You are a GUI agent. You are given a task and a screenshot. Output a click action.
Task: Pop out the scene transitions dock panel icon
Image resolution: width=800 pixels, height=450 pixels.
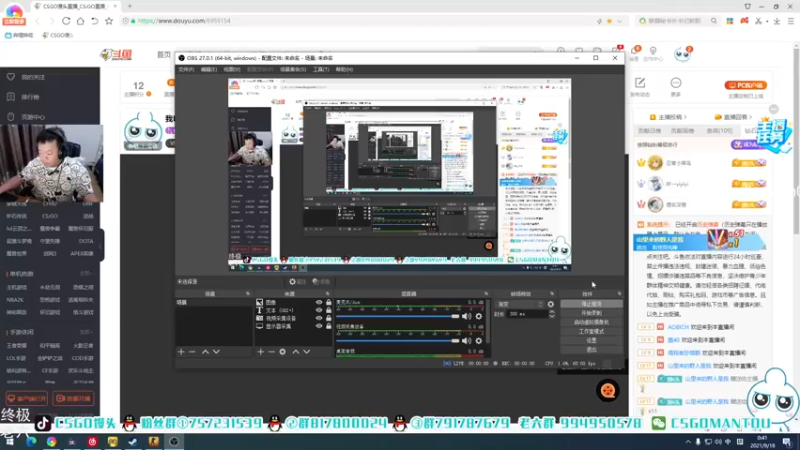pyautogui.click(x=552, y=294)
